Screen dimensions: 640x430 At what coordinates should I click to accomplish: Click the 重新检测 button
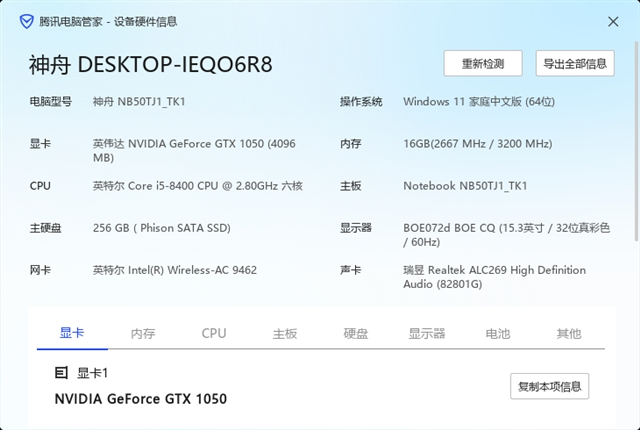tap(483, 64)
